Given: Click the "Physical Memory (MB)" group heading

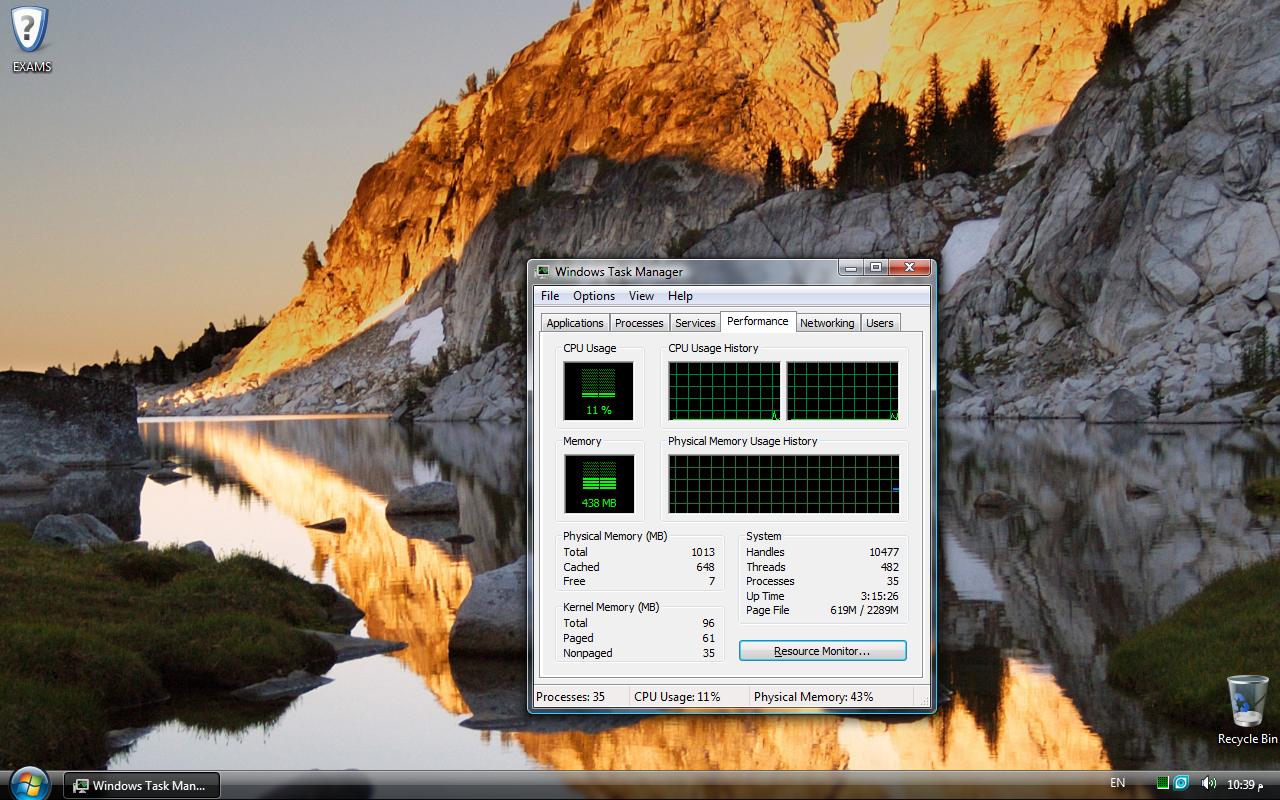Looking at the screenshot, I should click(615, 536).
